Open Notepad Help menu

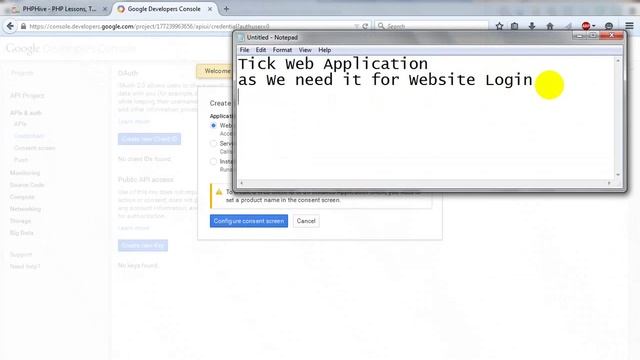click(324, 50)
